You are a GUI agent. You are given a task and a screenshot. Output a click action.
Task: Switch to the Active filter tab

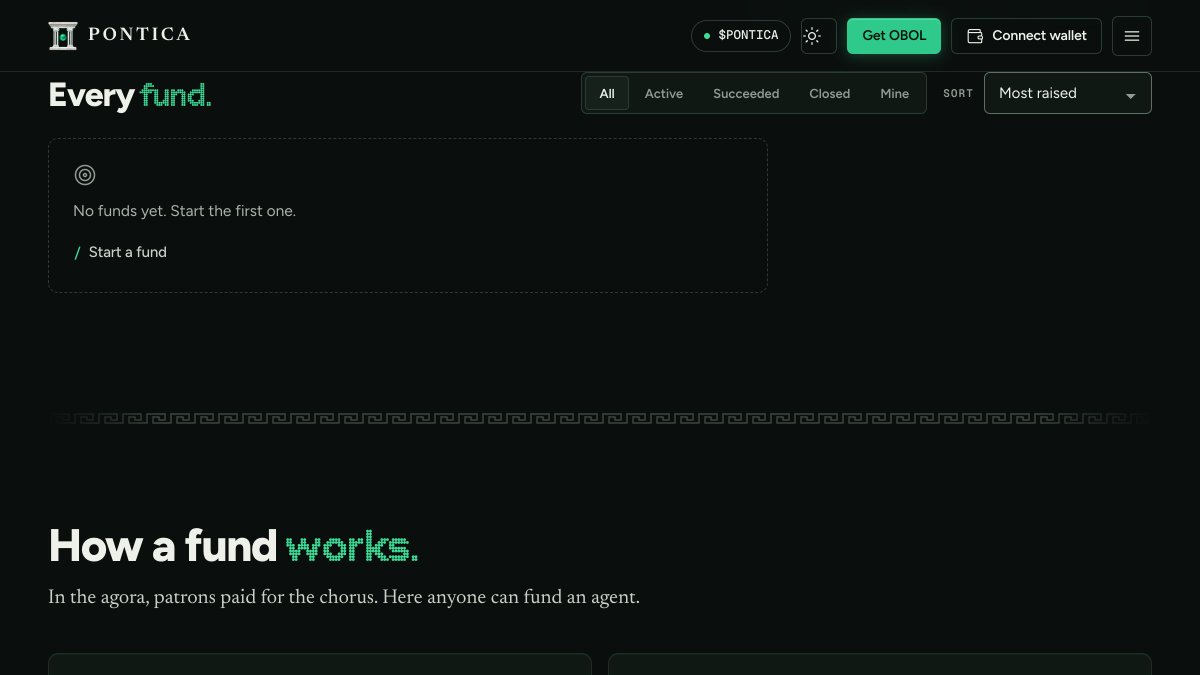[664, 93]
